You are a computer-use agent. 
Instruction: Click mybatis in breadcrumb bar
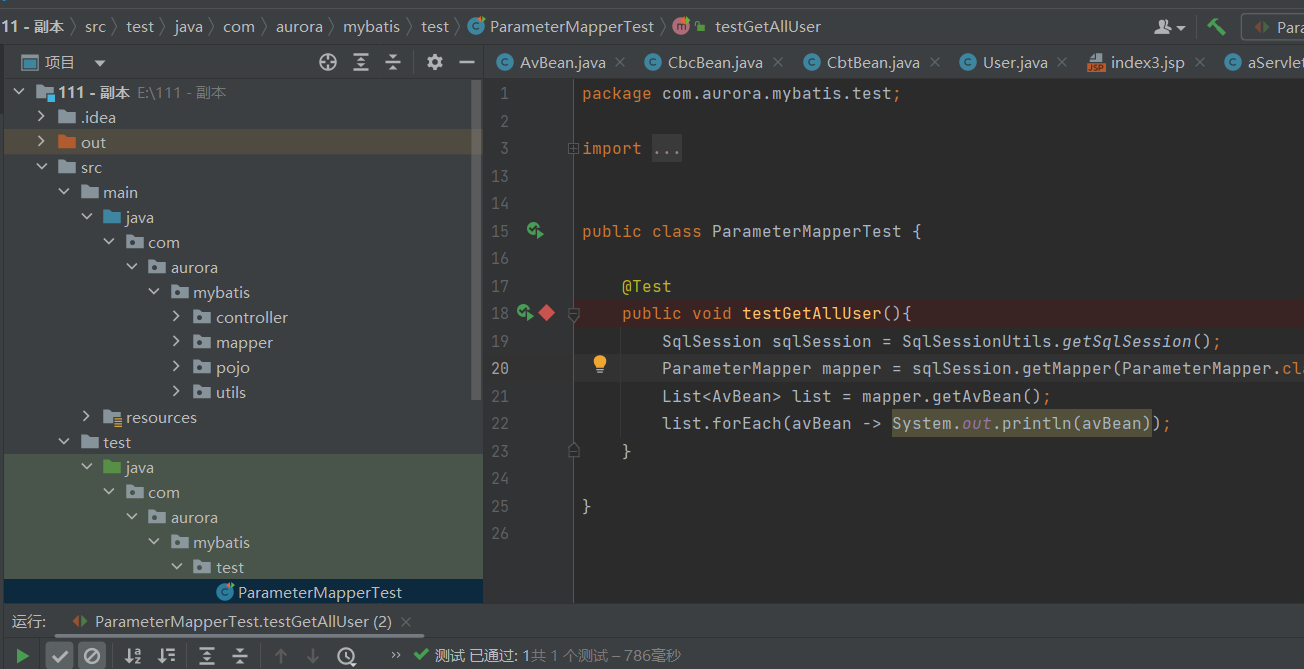coord(372,27)
